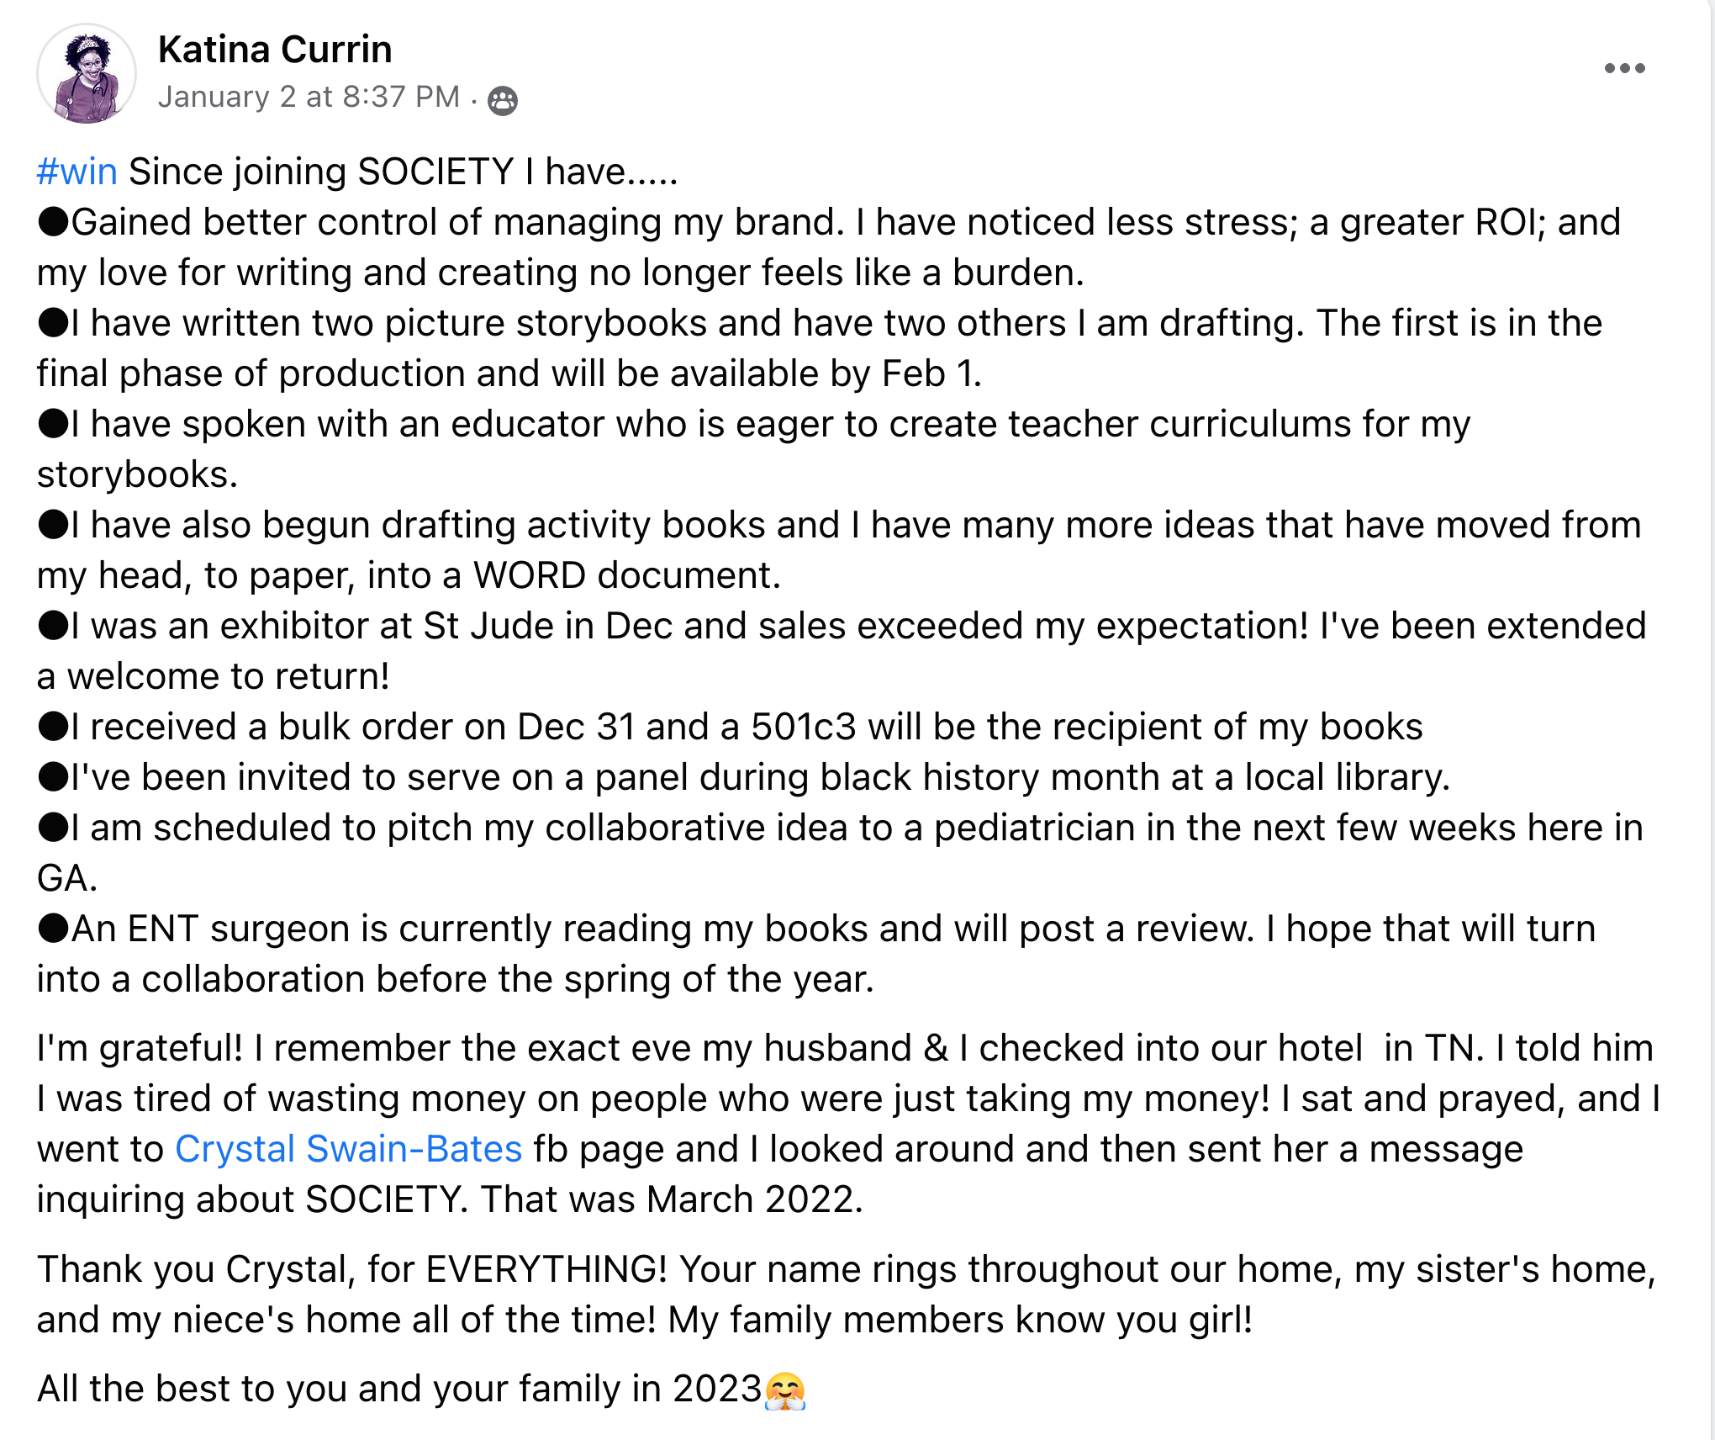Image resolution: width=1715 pixels, height=1440 pixels.
Task: Click the January 2 at 8:37 PM timestamp
Action: [x=309, y=97]
